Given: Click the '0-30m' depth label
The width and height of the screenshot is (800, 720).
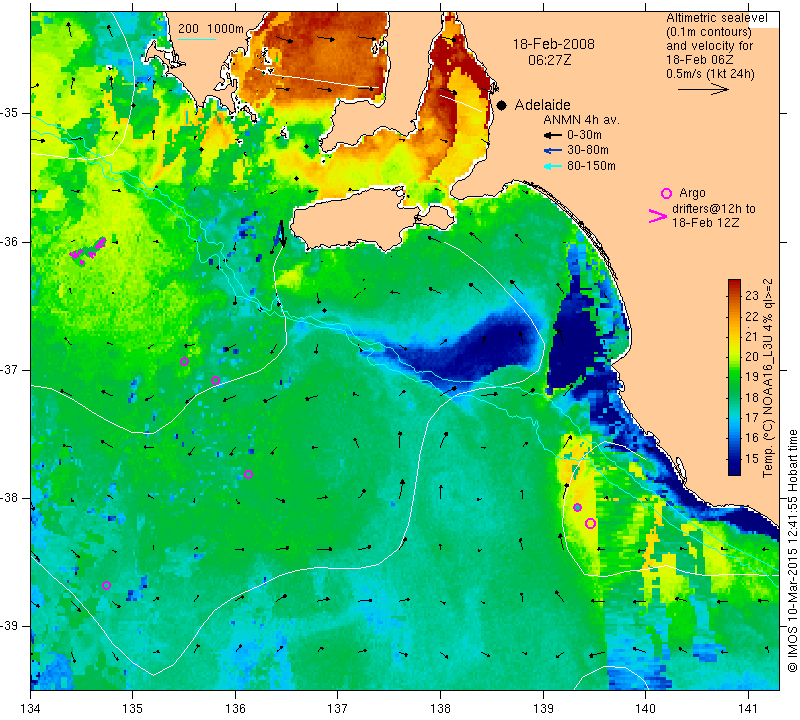Looking at the screenshot, I should click(584, 135).
